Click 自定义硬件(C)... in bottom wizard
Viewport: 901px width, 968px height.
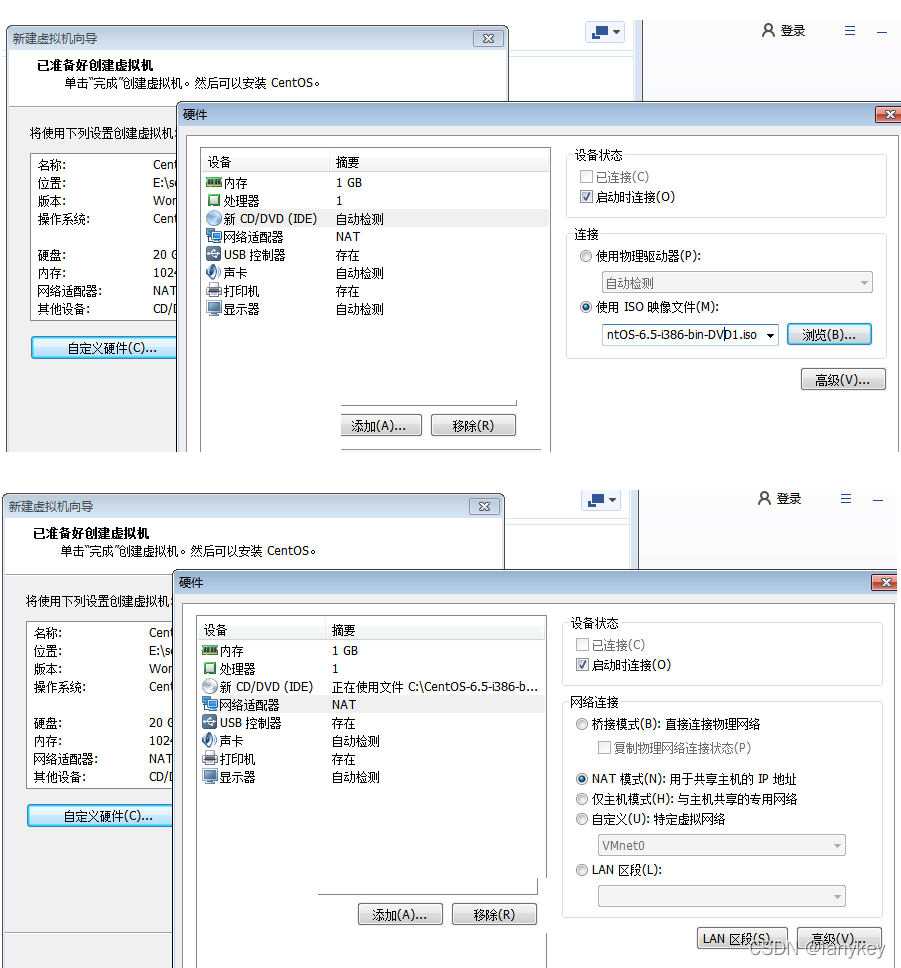[100, 816]
